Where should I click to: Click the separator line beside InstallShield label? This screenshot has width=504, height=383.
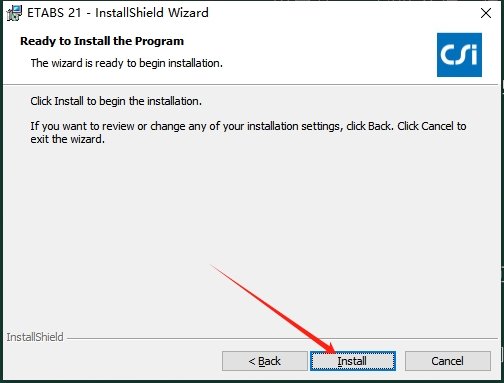[283, 338]
